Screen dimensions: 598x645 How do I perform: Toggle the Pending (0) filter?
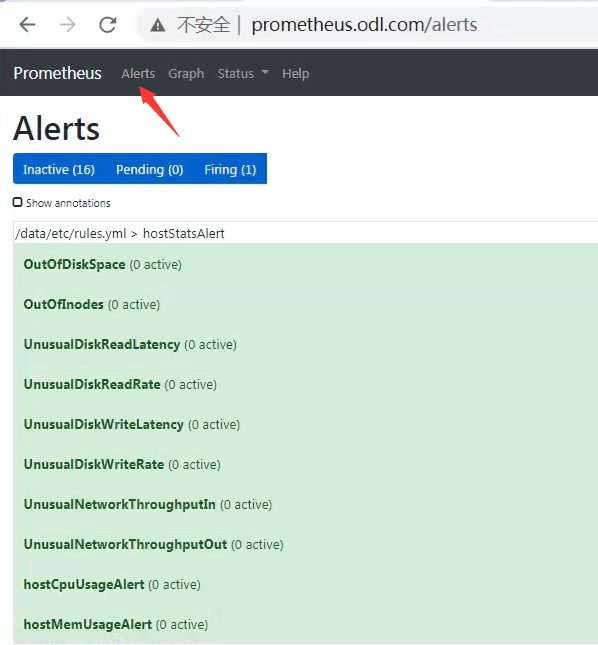tap(150, 169)
